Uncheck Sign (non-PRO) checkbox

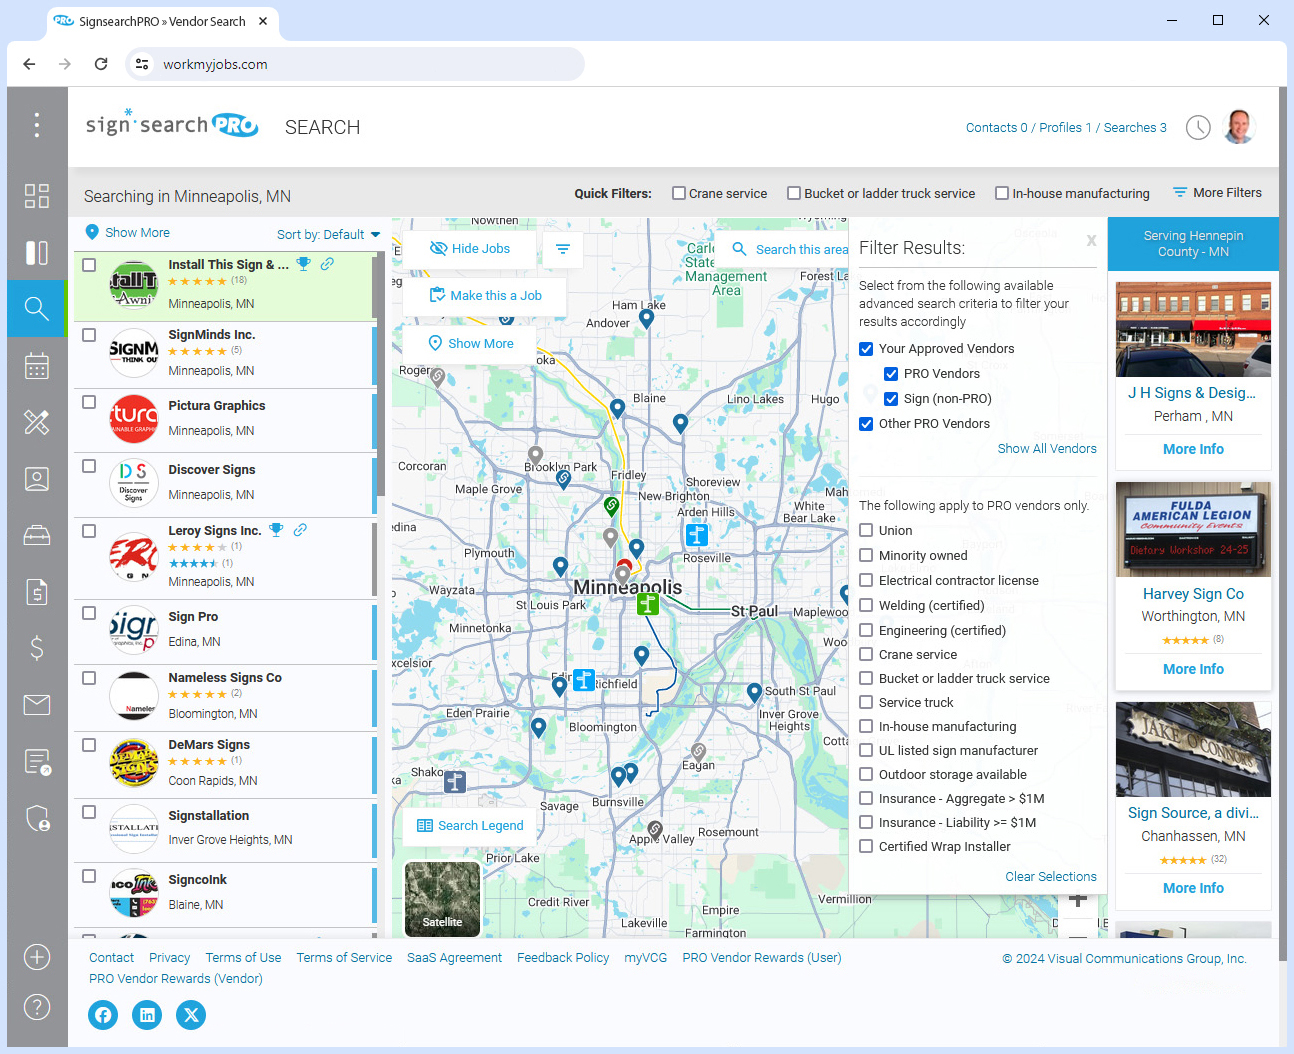point(891,399)
